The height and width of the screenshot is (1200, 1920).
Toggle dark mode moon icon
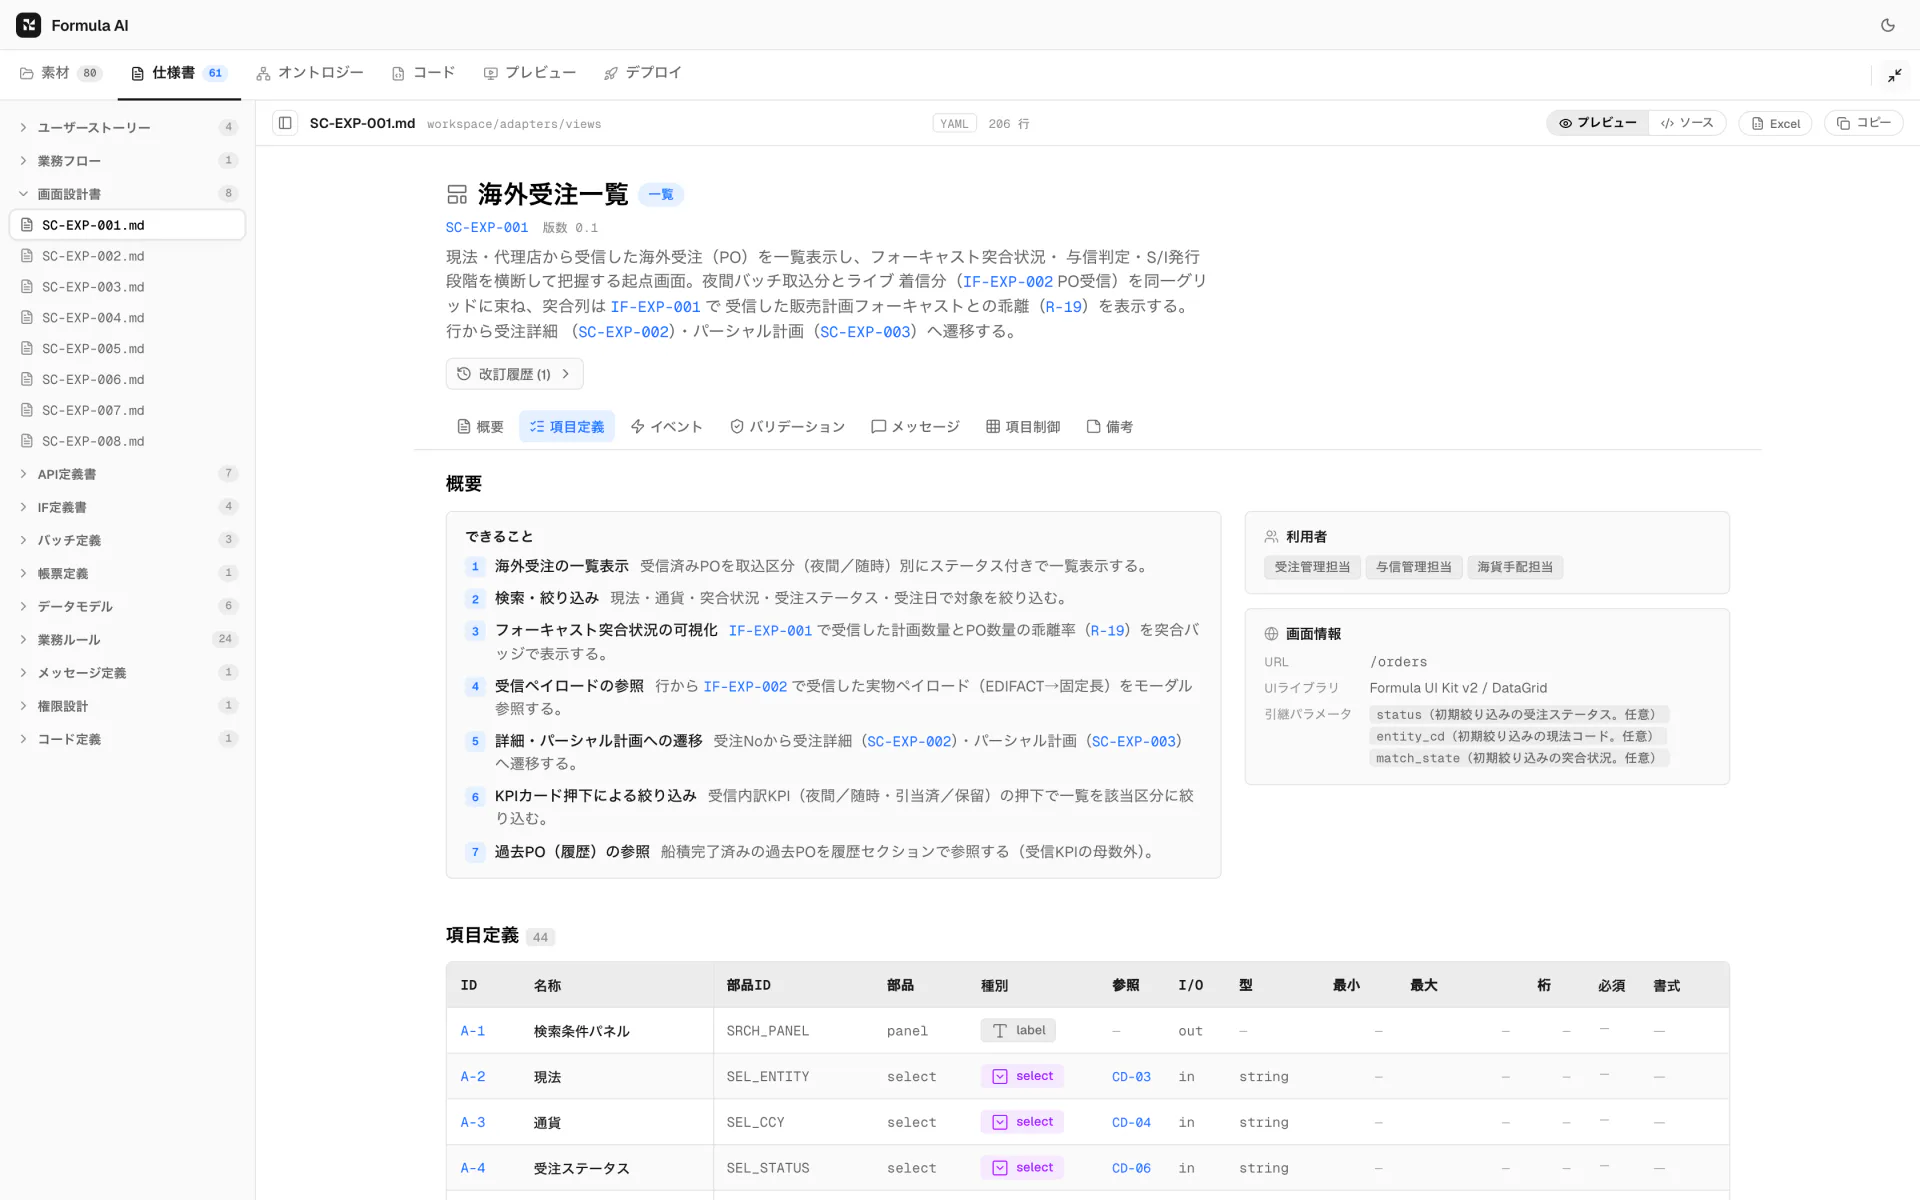pyautogui.click(x=1887, y=25)
